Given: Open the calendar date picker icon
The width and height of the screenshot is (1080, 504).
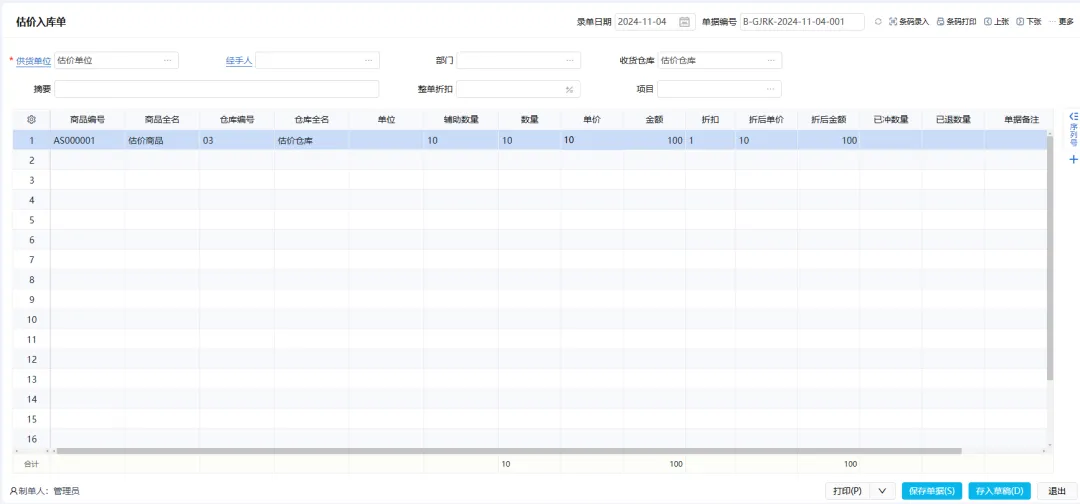Looking at the screenshot, I should pyautogui.click(x=684, y=21).
